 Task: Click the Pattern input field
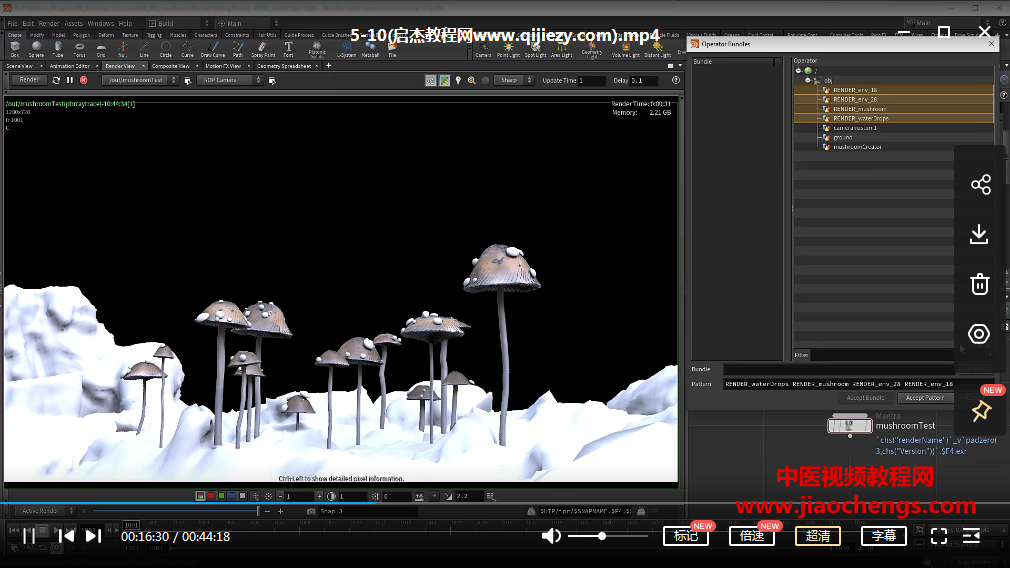tap(839, 384)
